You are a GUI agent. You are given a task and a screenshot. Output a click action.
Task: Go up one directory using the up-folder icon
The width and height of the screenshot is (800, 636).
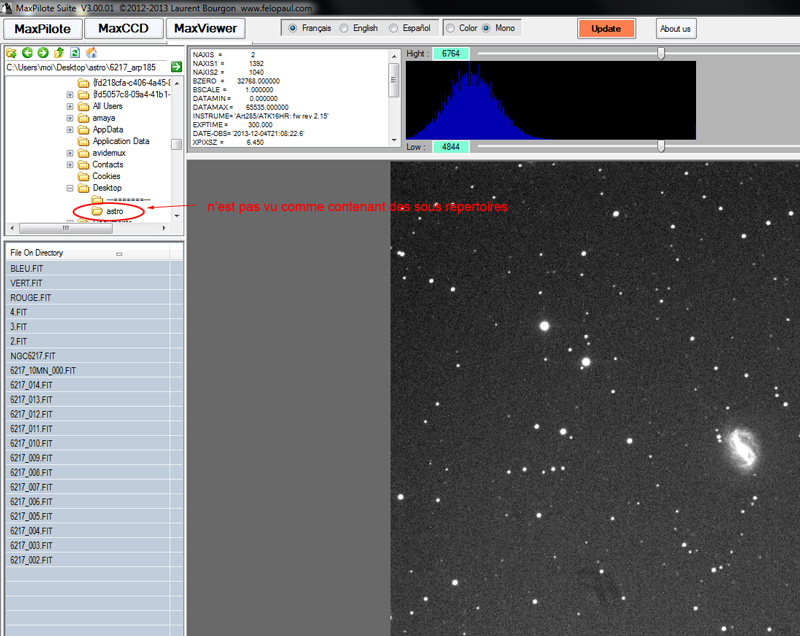coord(59,54)
